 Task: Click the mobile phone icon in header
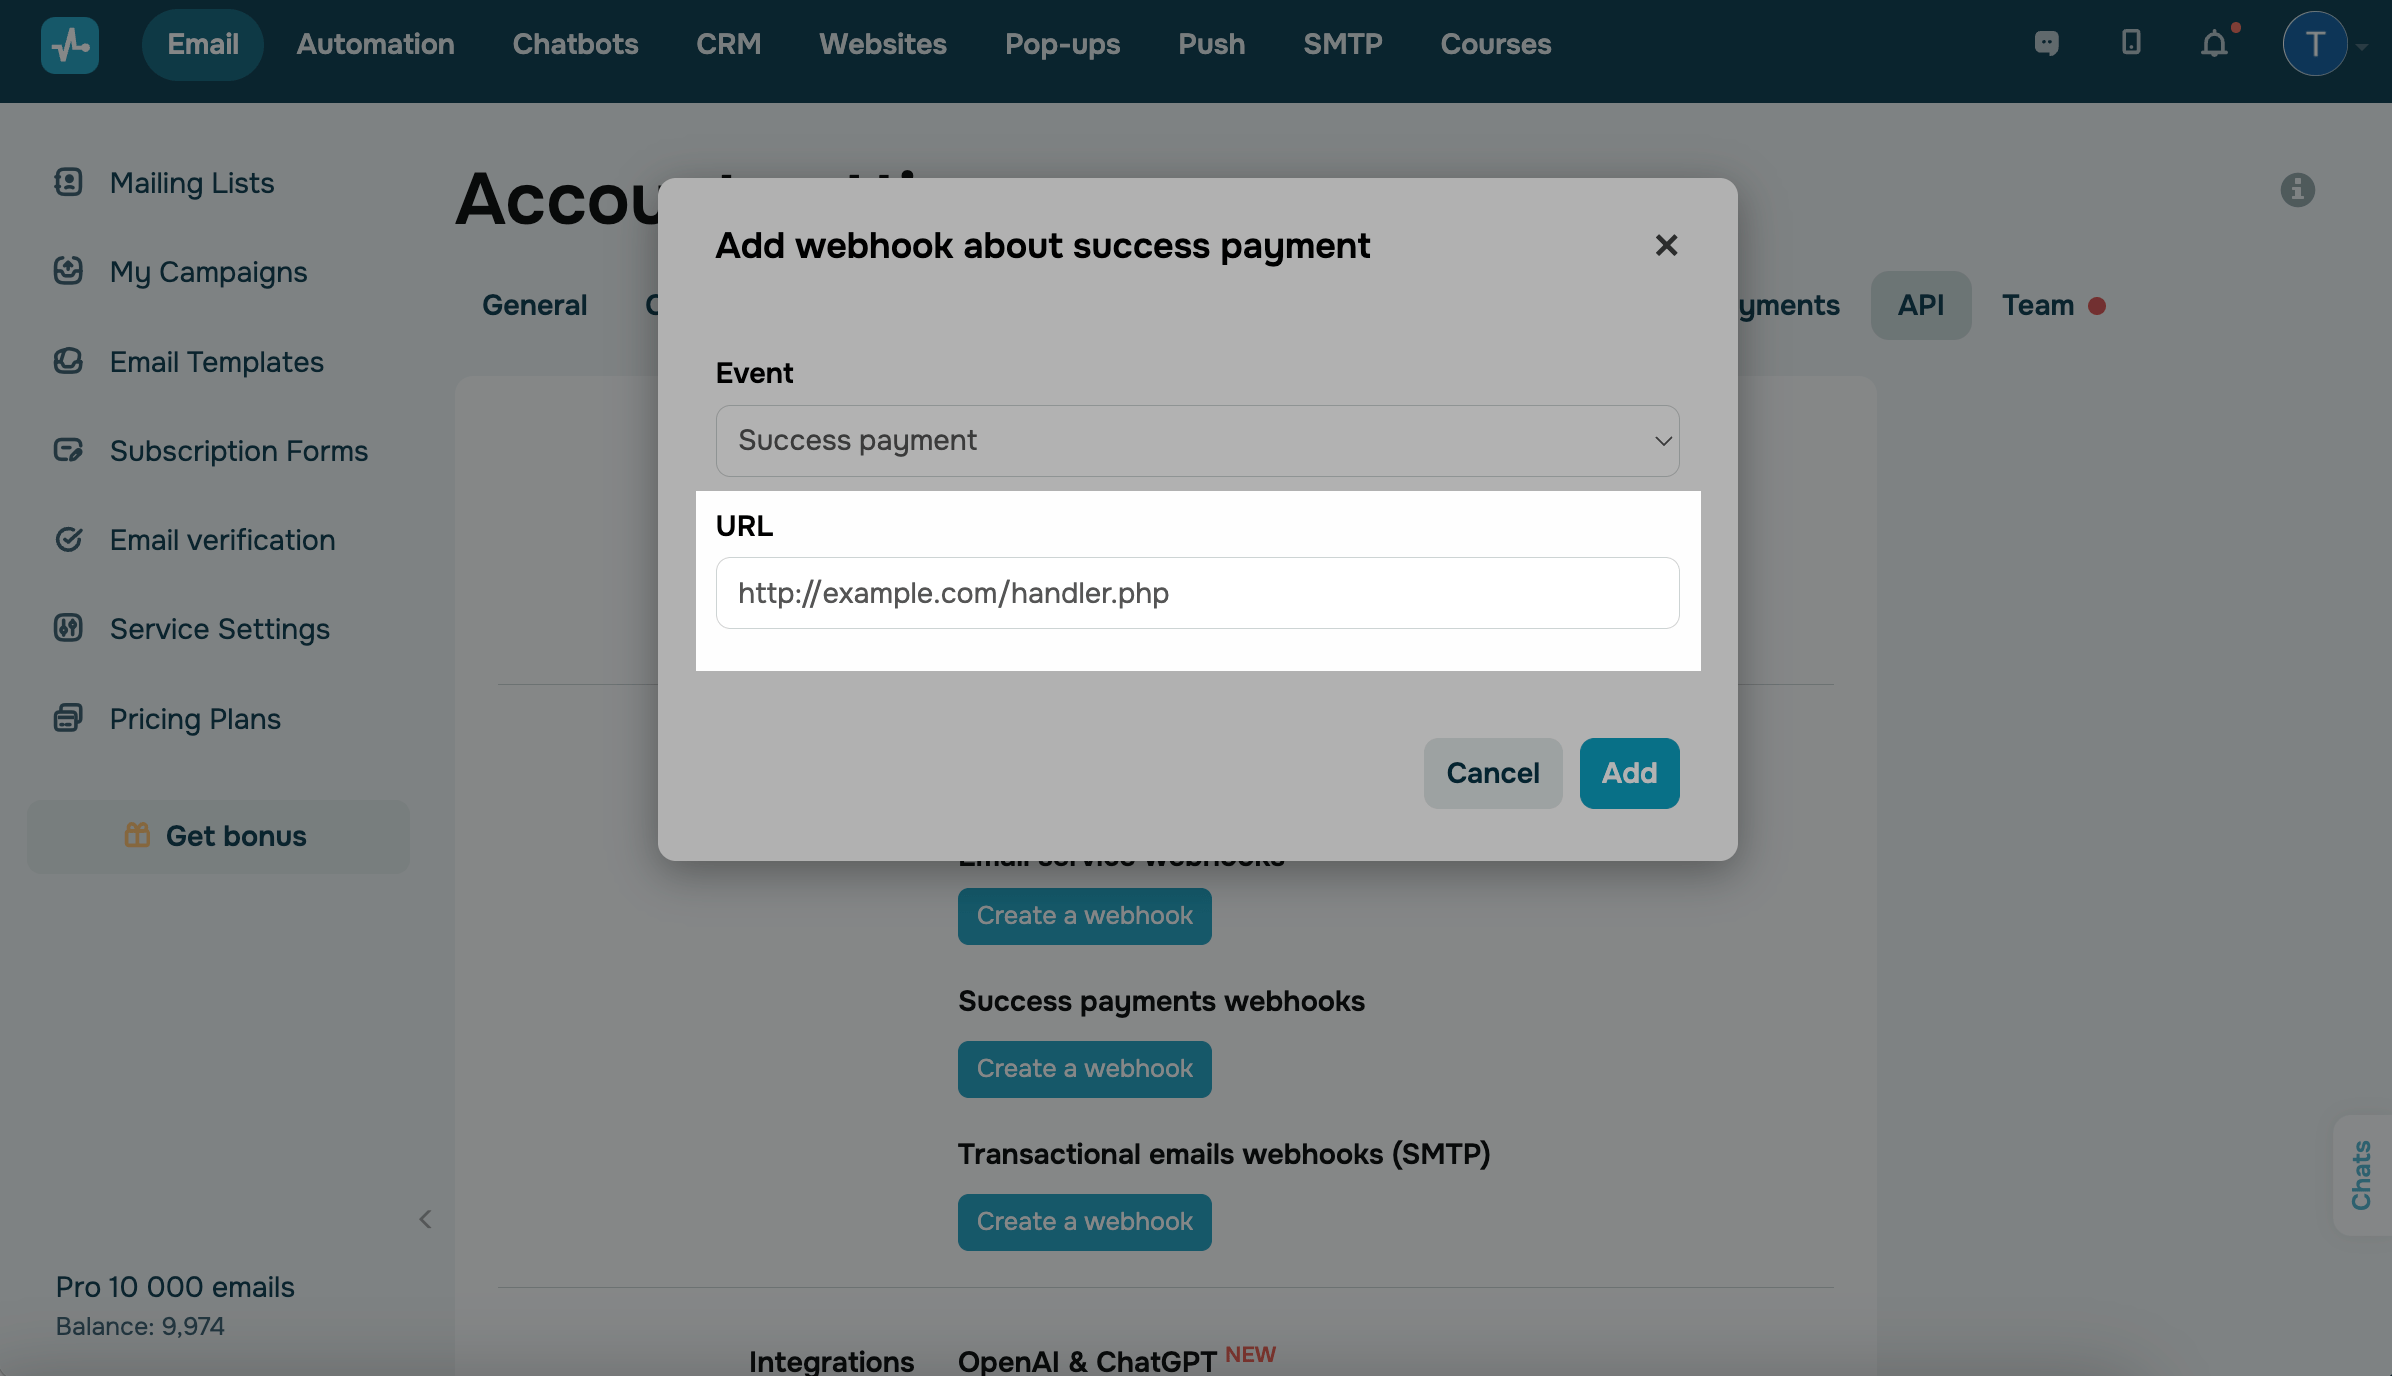tap(2131, 43)
